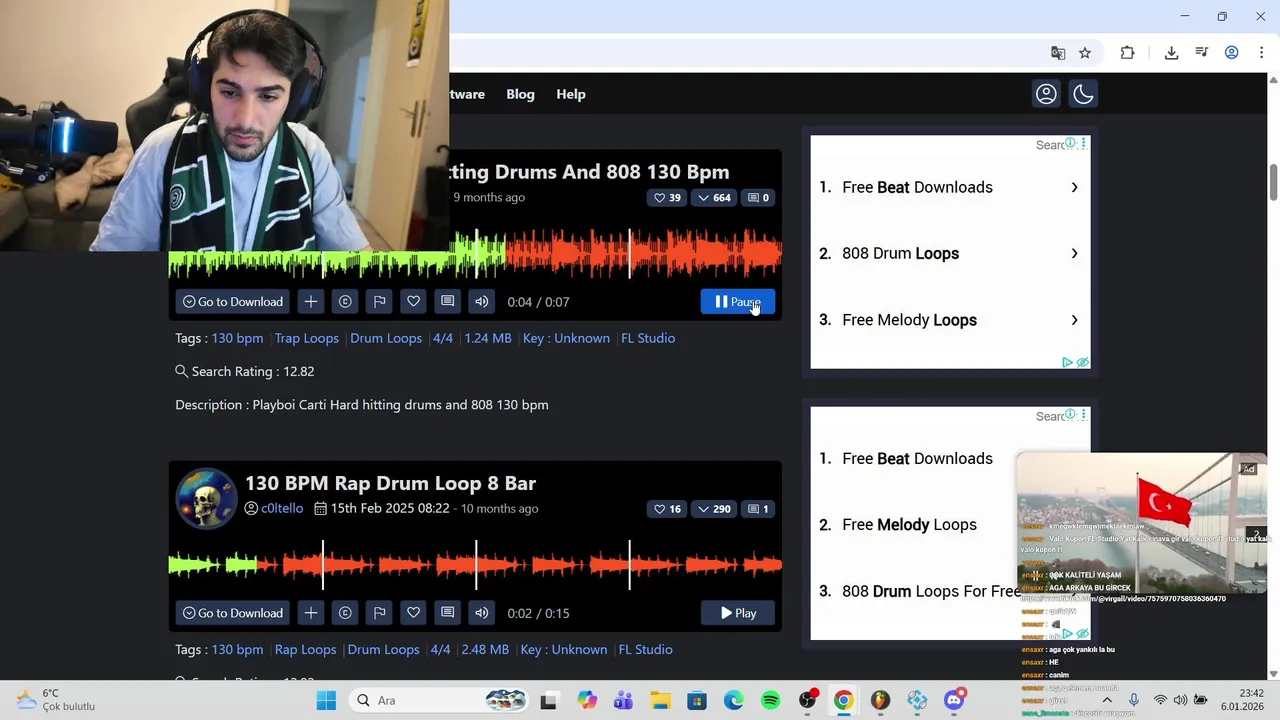1280x720 pixels.
Task: Open File Explorer from the taskbar
Action: click(660, 700)
